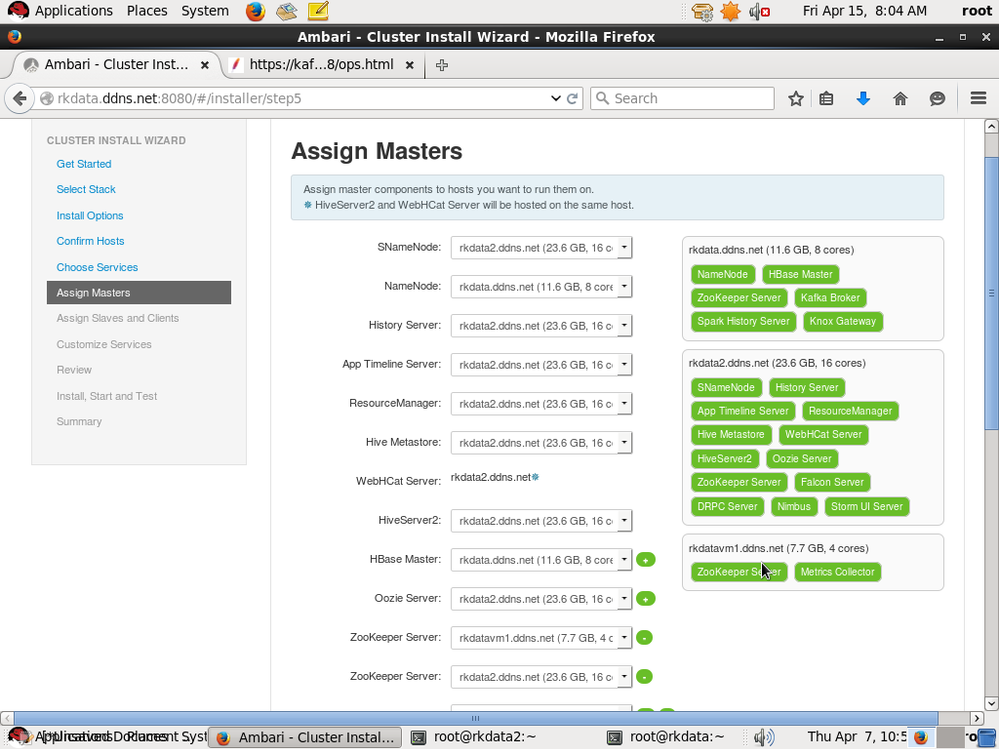Open the Applications menu in top panel

[x=73, y=11]
